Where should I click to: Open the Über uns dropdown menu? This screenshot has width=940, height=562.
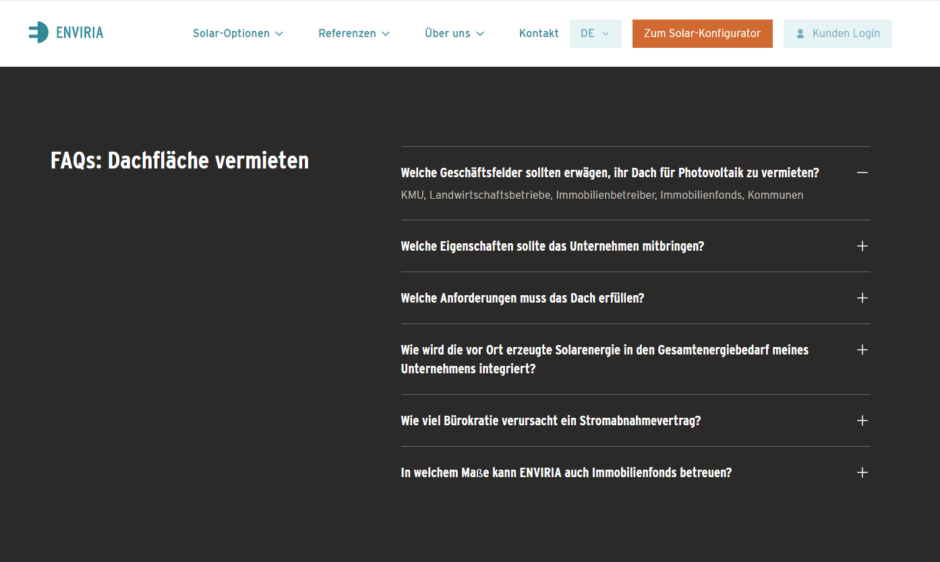(x=454, y=34)
